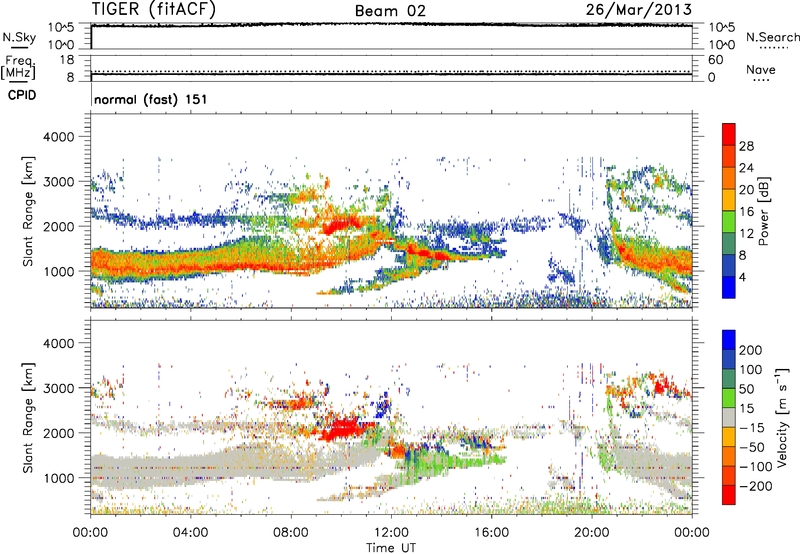This screenshot has height=554, width=800.
Task: Click the Time UT axis label
Action: (391, 548)
